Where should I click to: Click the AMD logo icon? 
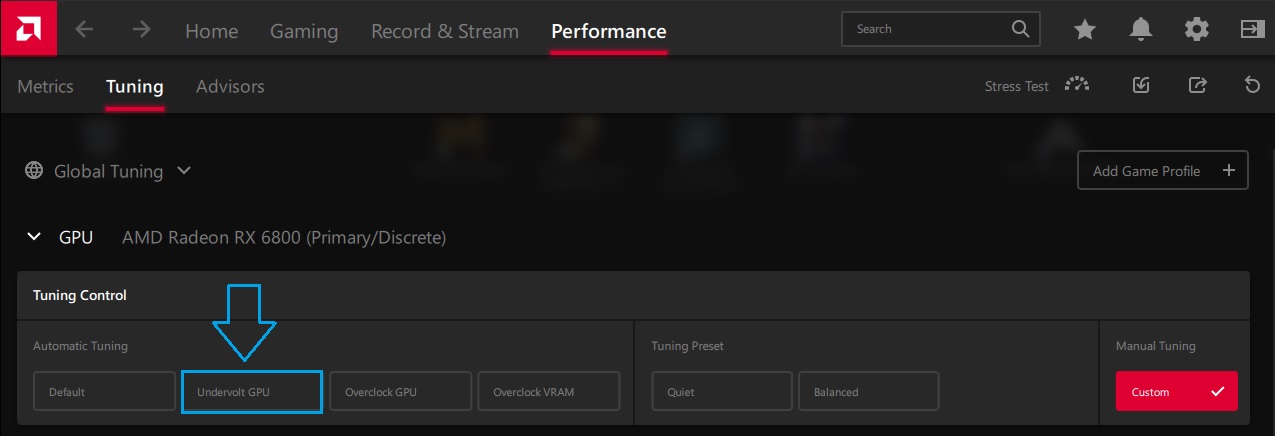pos(28,29)
